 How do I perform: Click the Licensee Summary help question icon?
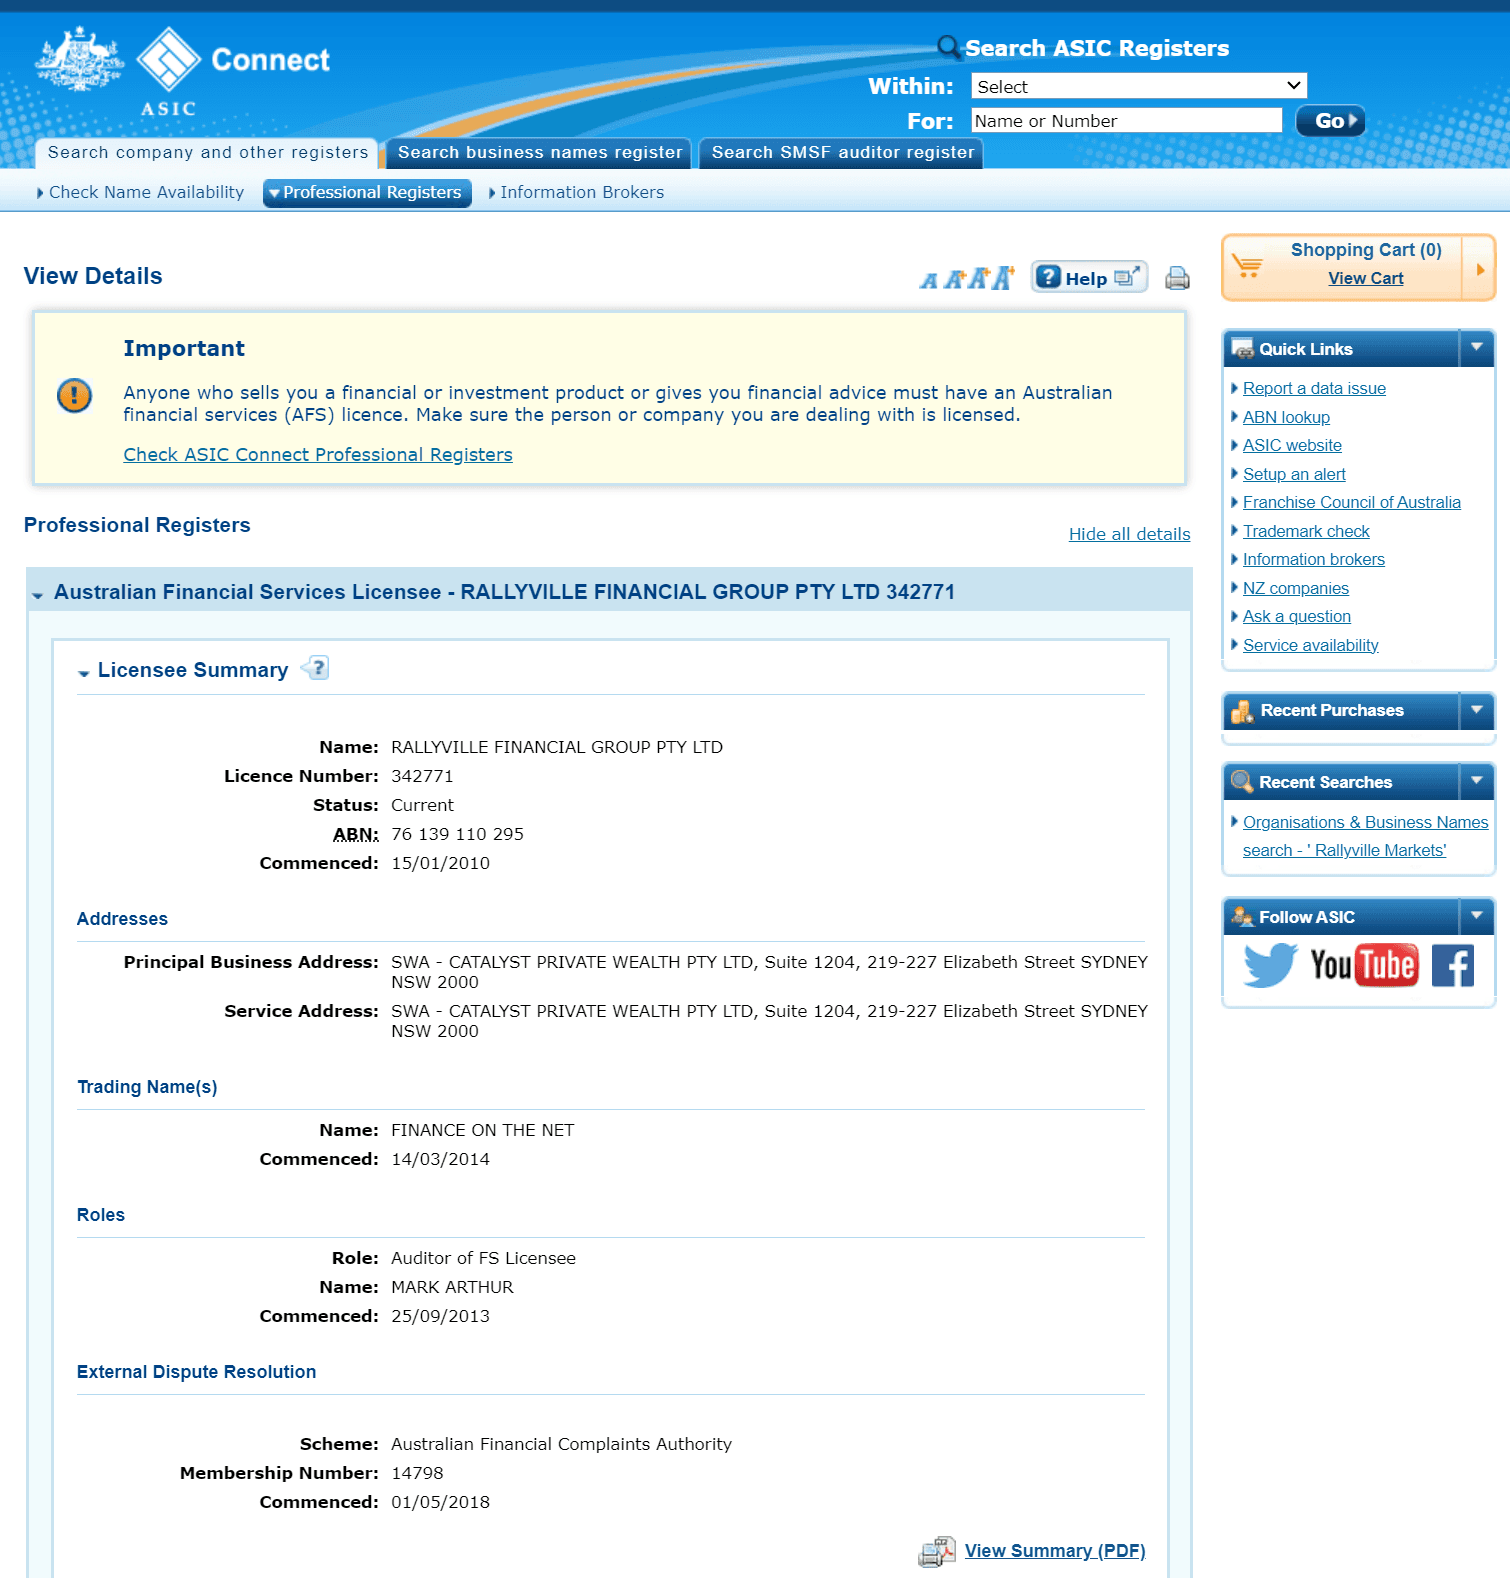tap(316, 668)
